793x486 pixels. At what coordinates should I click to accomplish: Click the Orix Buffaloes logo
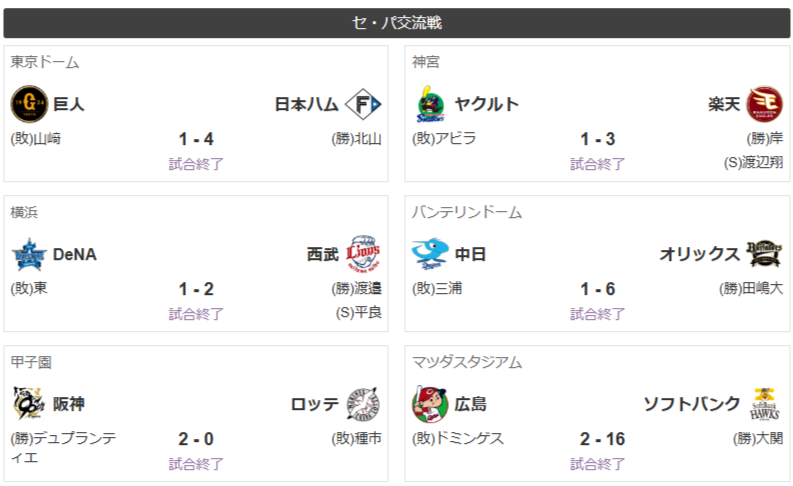click(x=765, y=253)
